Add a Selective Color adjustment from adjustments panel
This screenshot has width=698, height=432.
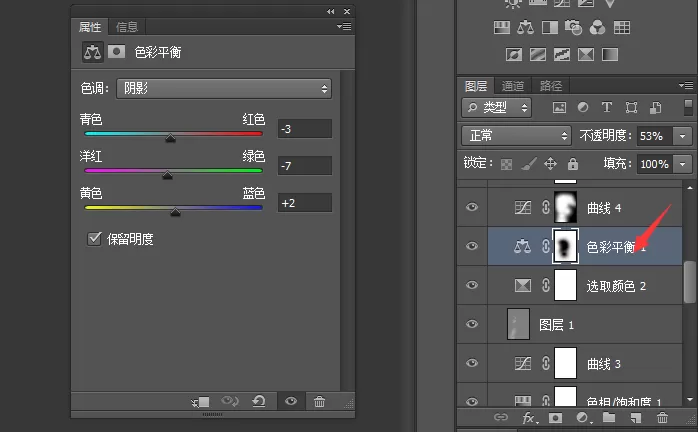click(x=586, y=55)
